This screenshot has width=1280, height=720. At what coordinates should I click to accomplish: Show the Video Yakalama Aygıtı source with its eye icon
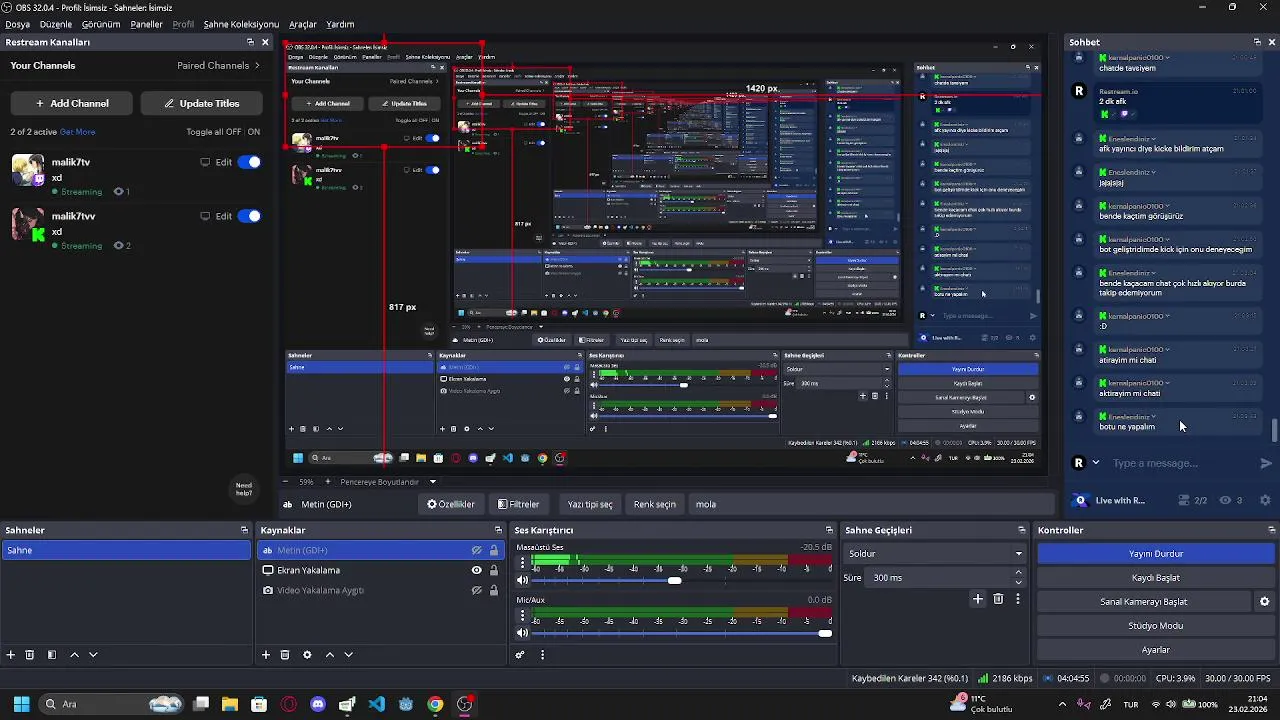[477, 590]
